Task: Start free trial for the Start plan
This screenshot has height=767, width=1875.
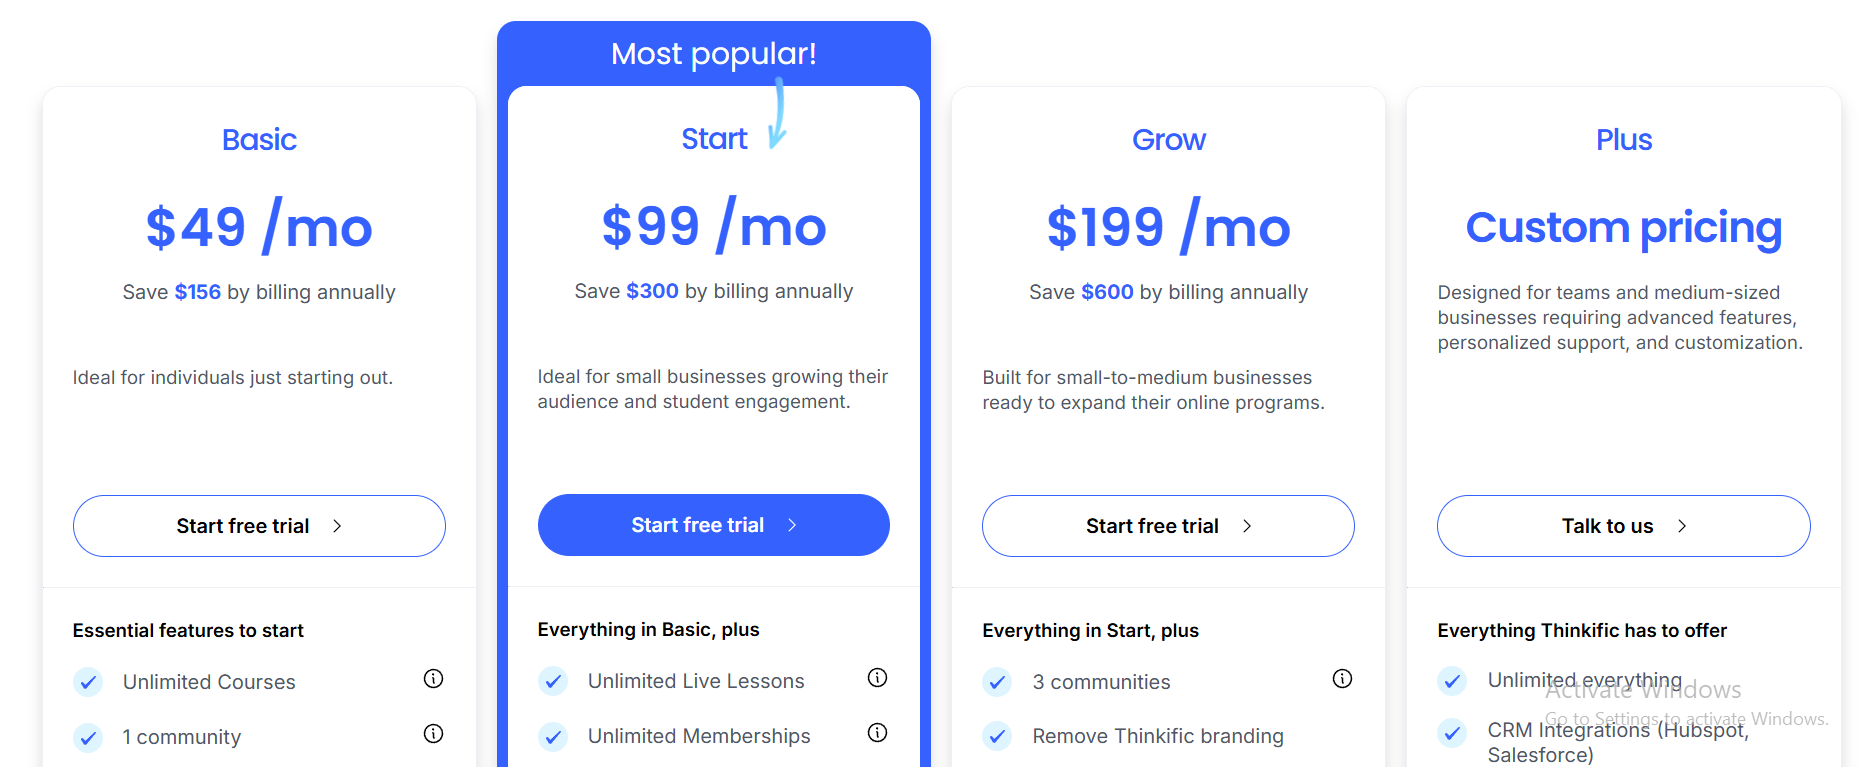Action: click(714, 525)
